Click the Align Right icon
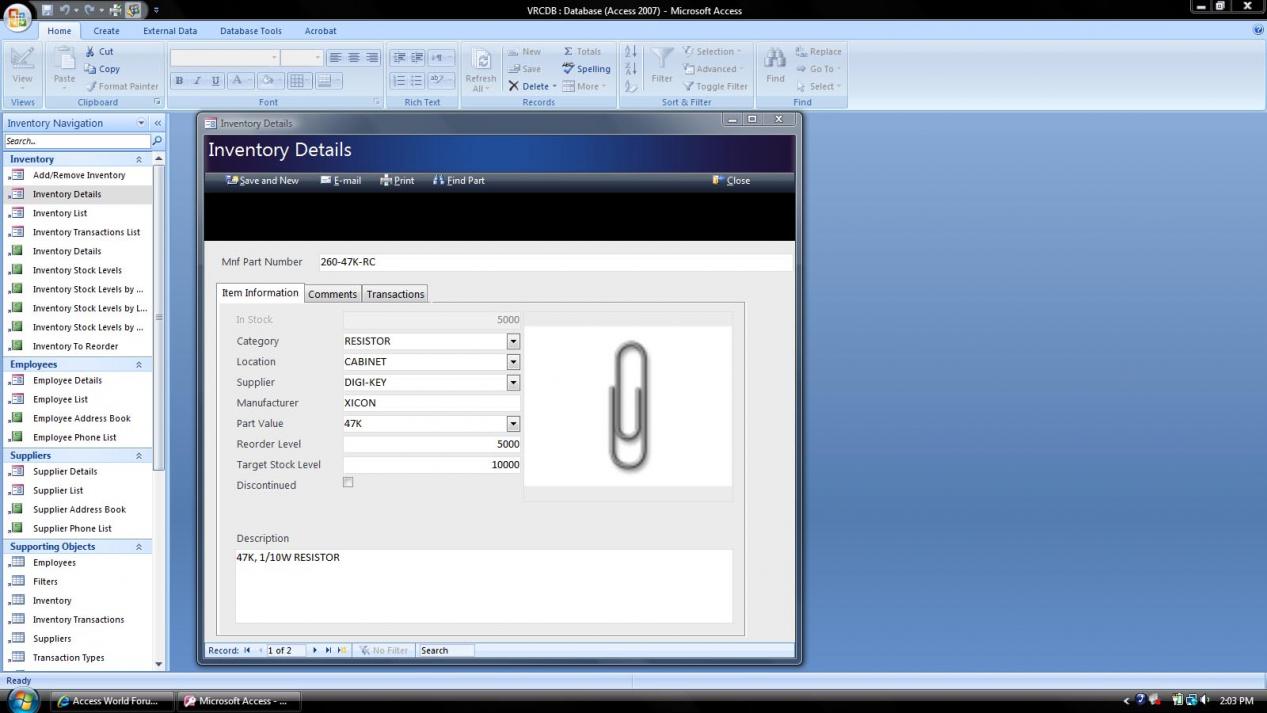The image size is (1267, 713). [x=372, y=58]
